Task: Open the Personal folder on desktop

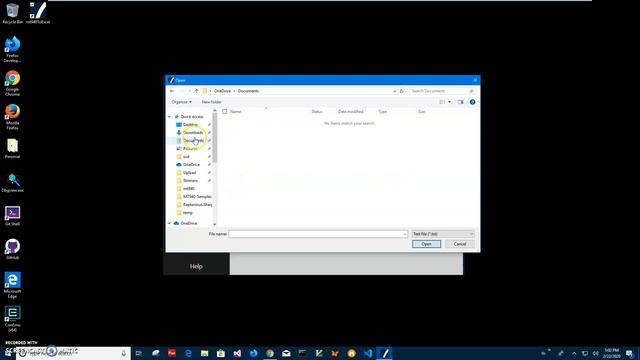Action: [12, 149]
